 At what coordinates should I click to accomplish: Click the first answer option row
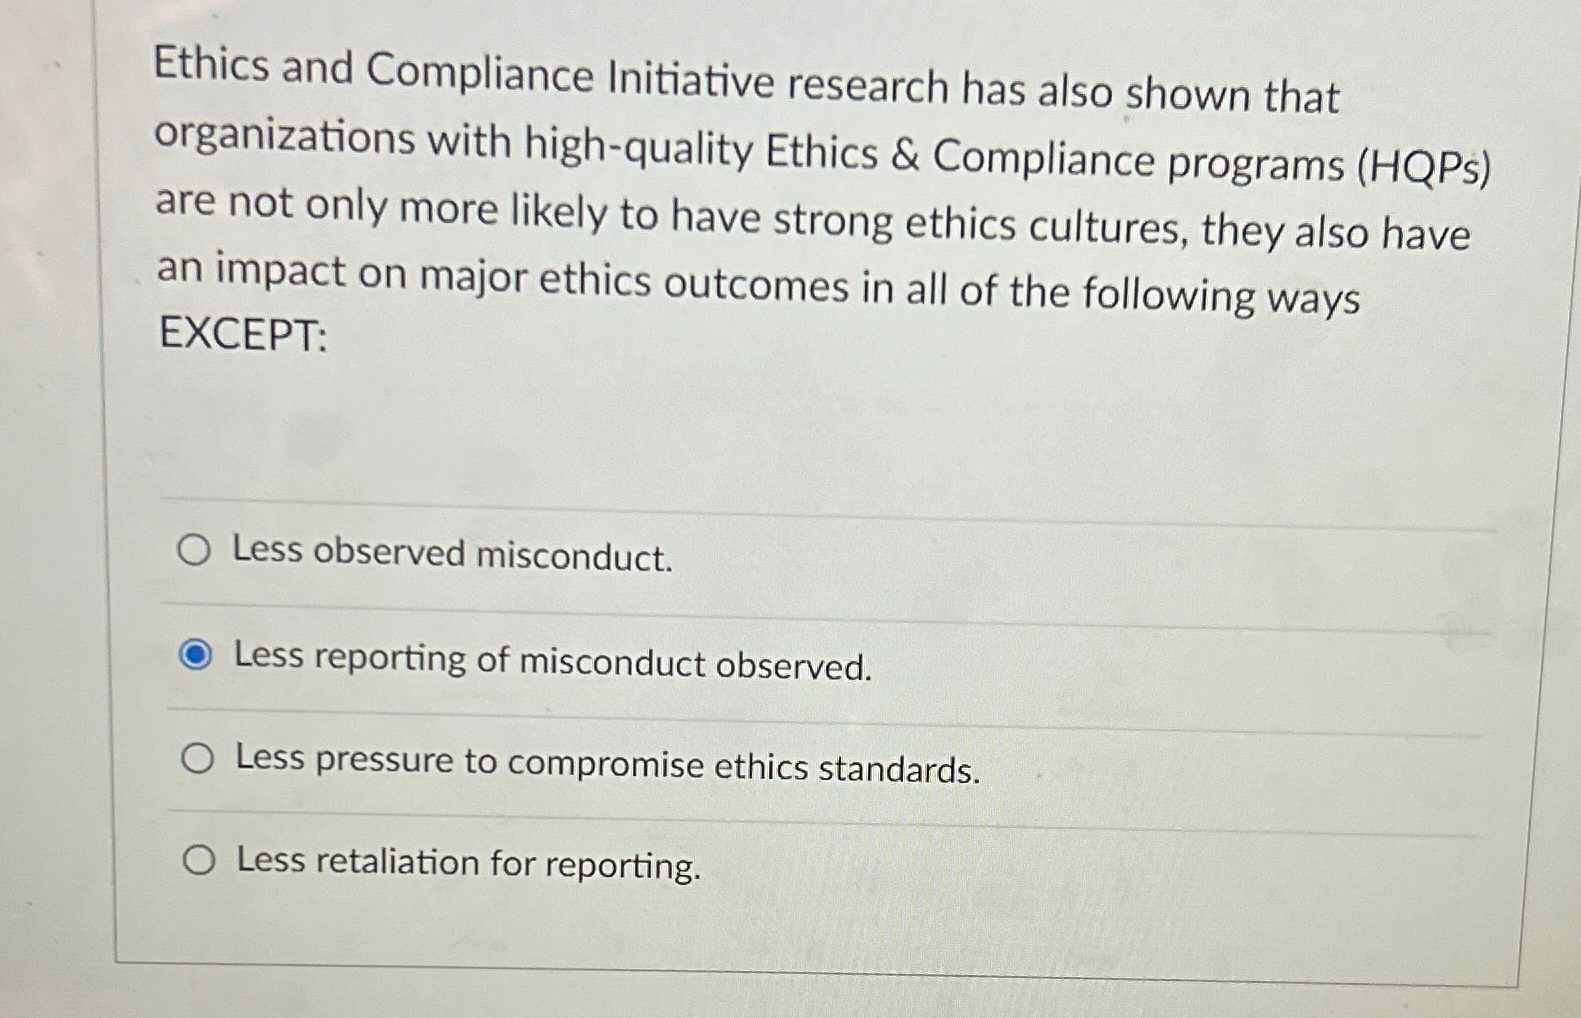700,553
